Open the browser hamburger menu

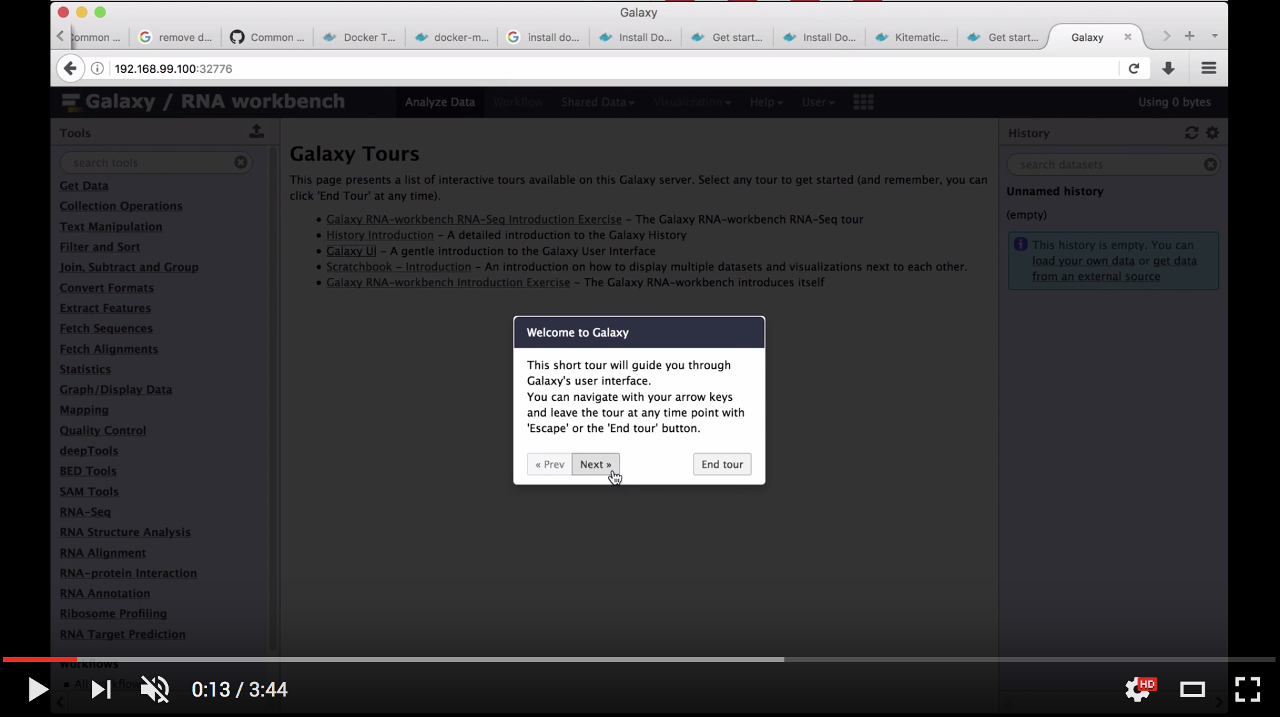tap(1209, 68)
